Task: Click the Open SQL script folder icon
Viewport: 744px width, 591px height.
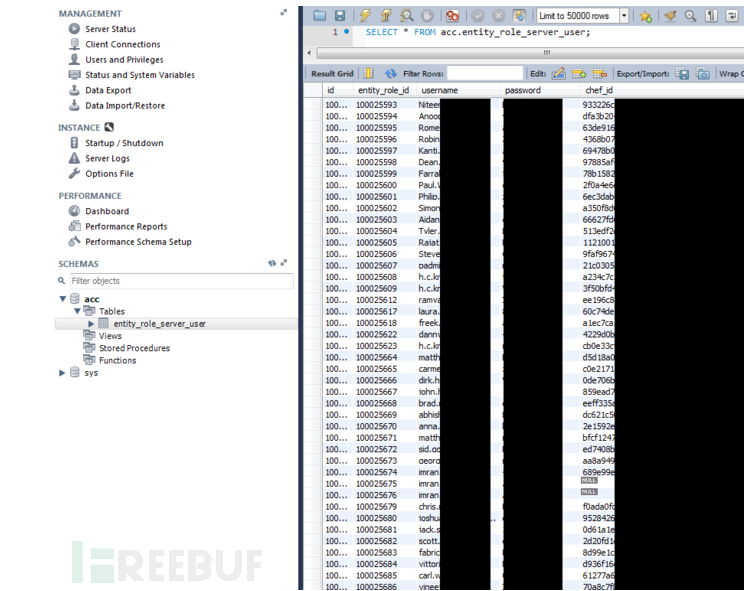Action: [x=320, y=16]
